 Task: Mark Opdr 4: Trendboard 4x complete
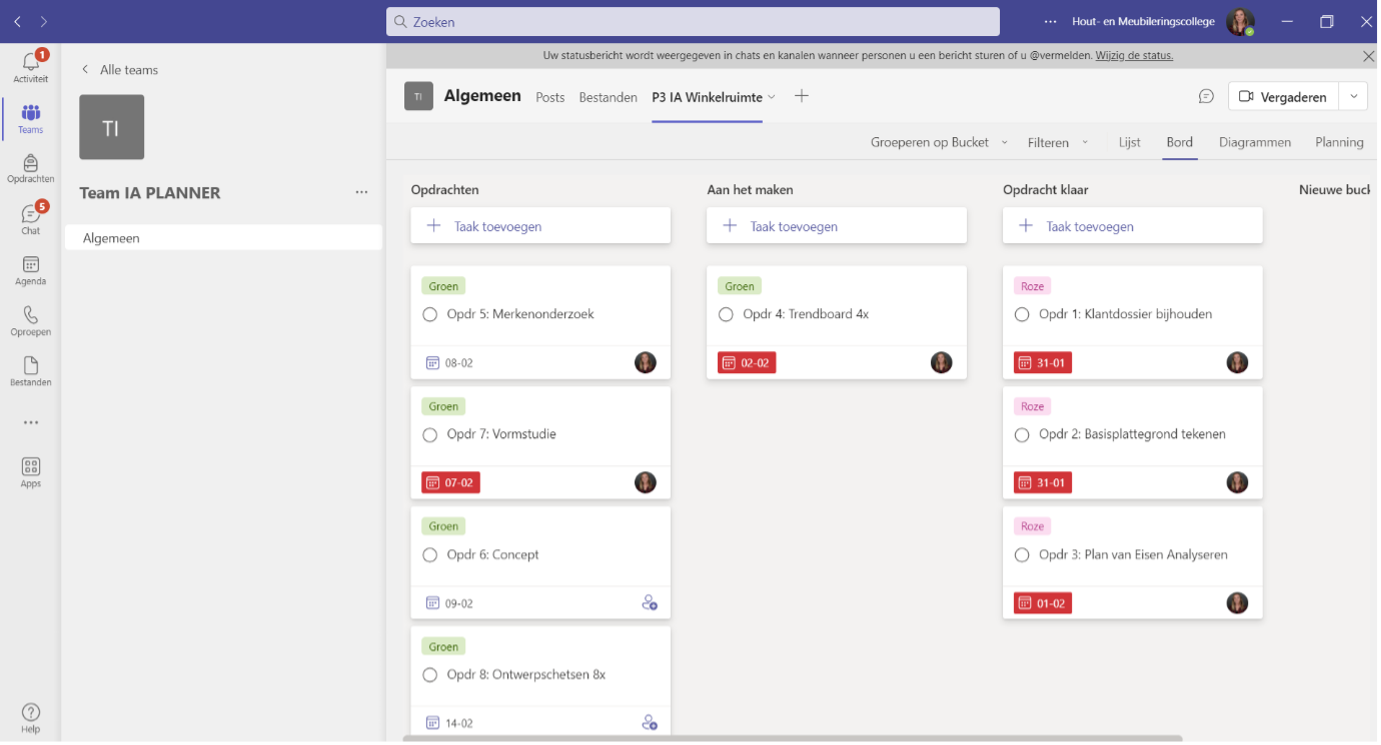pos(726,314)
